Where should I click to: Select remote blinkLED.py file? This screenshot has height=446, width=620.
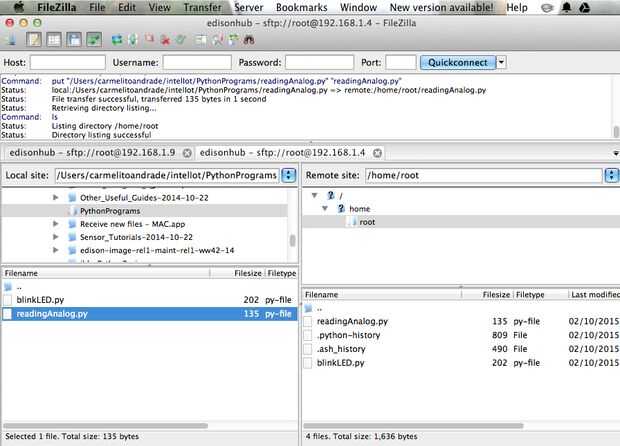(x=461, y=363)
